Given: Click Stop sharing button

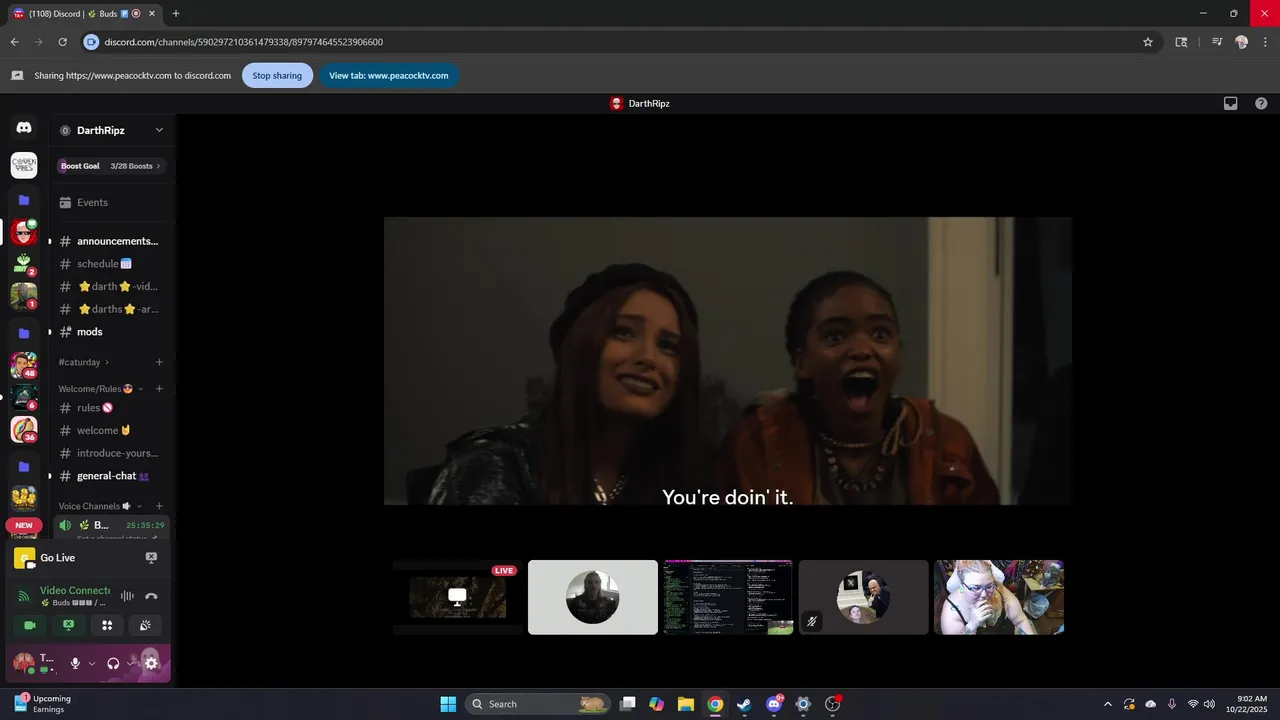Looking at the screenshot, I should [277, 75].
